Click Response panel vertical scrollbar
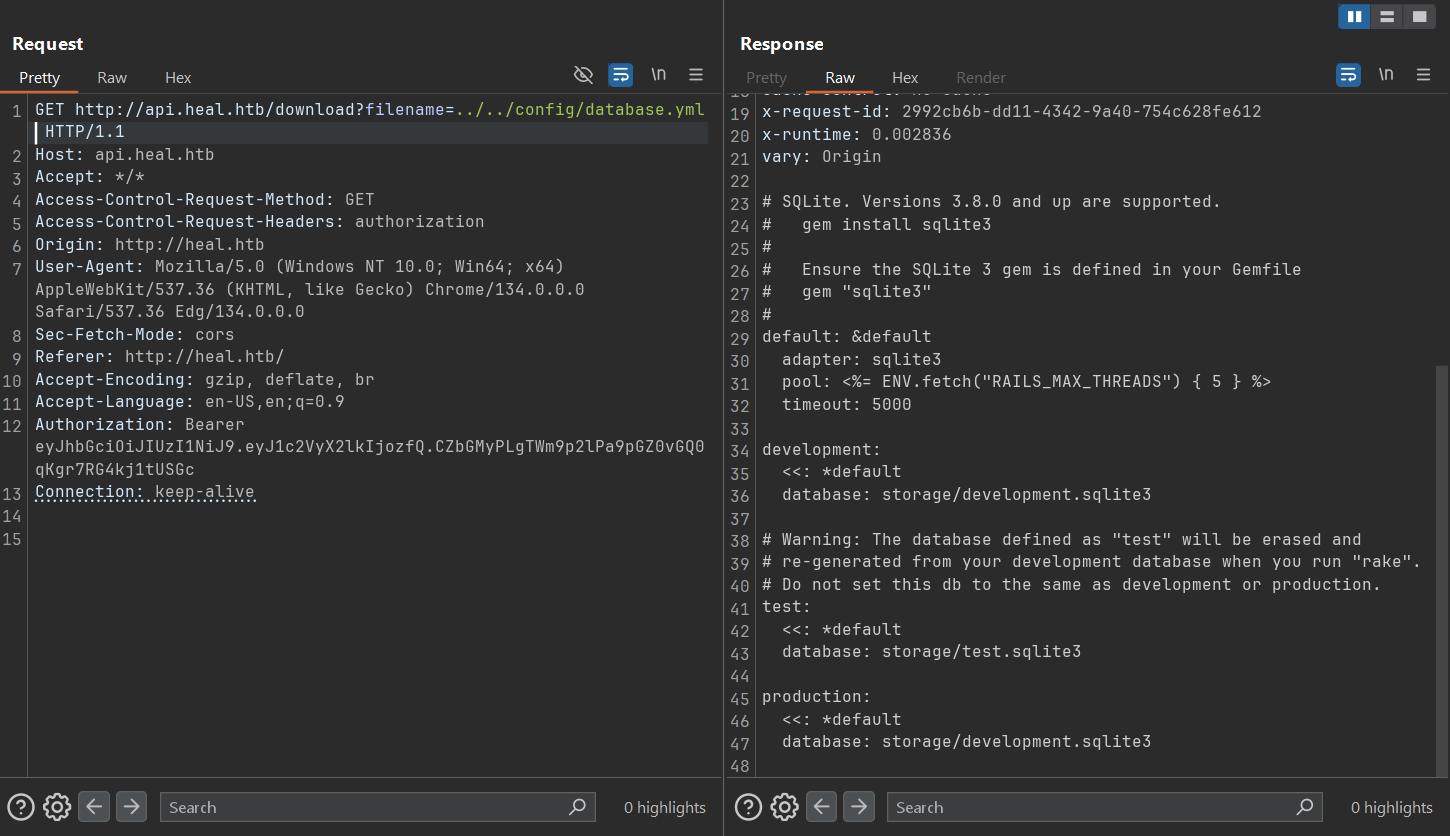The image size is (1450, 836). pos(1442,570)
